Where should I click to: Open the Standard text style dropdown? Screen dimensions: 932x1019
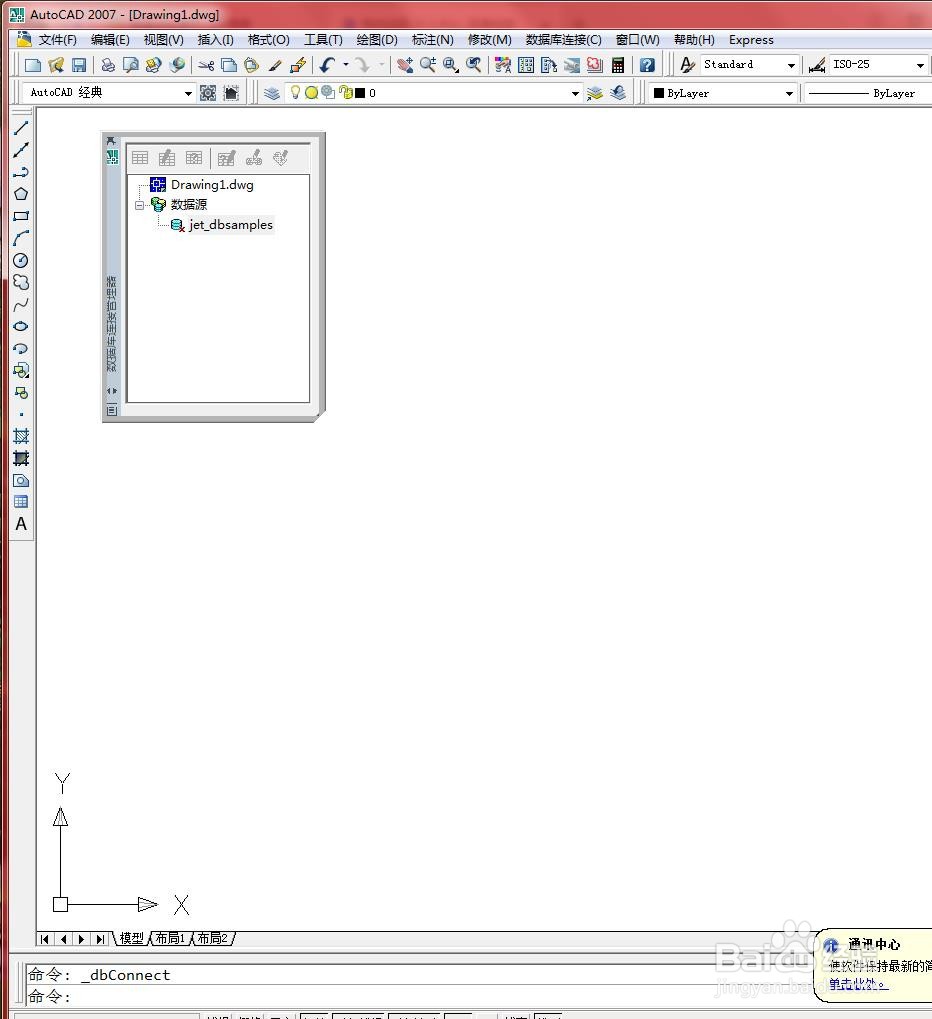[791, 65]
